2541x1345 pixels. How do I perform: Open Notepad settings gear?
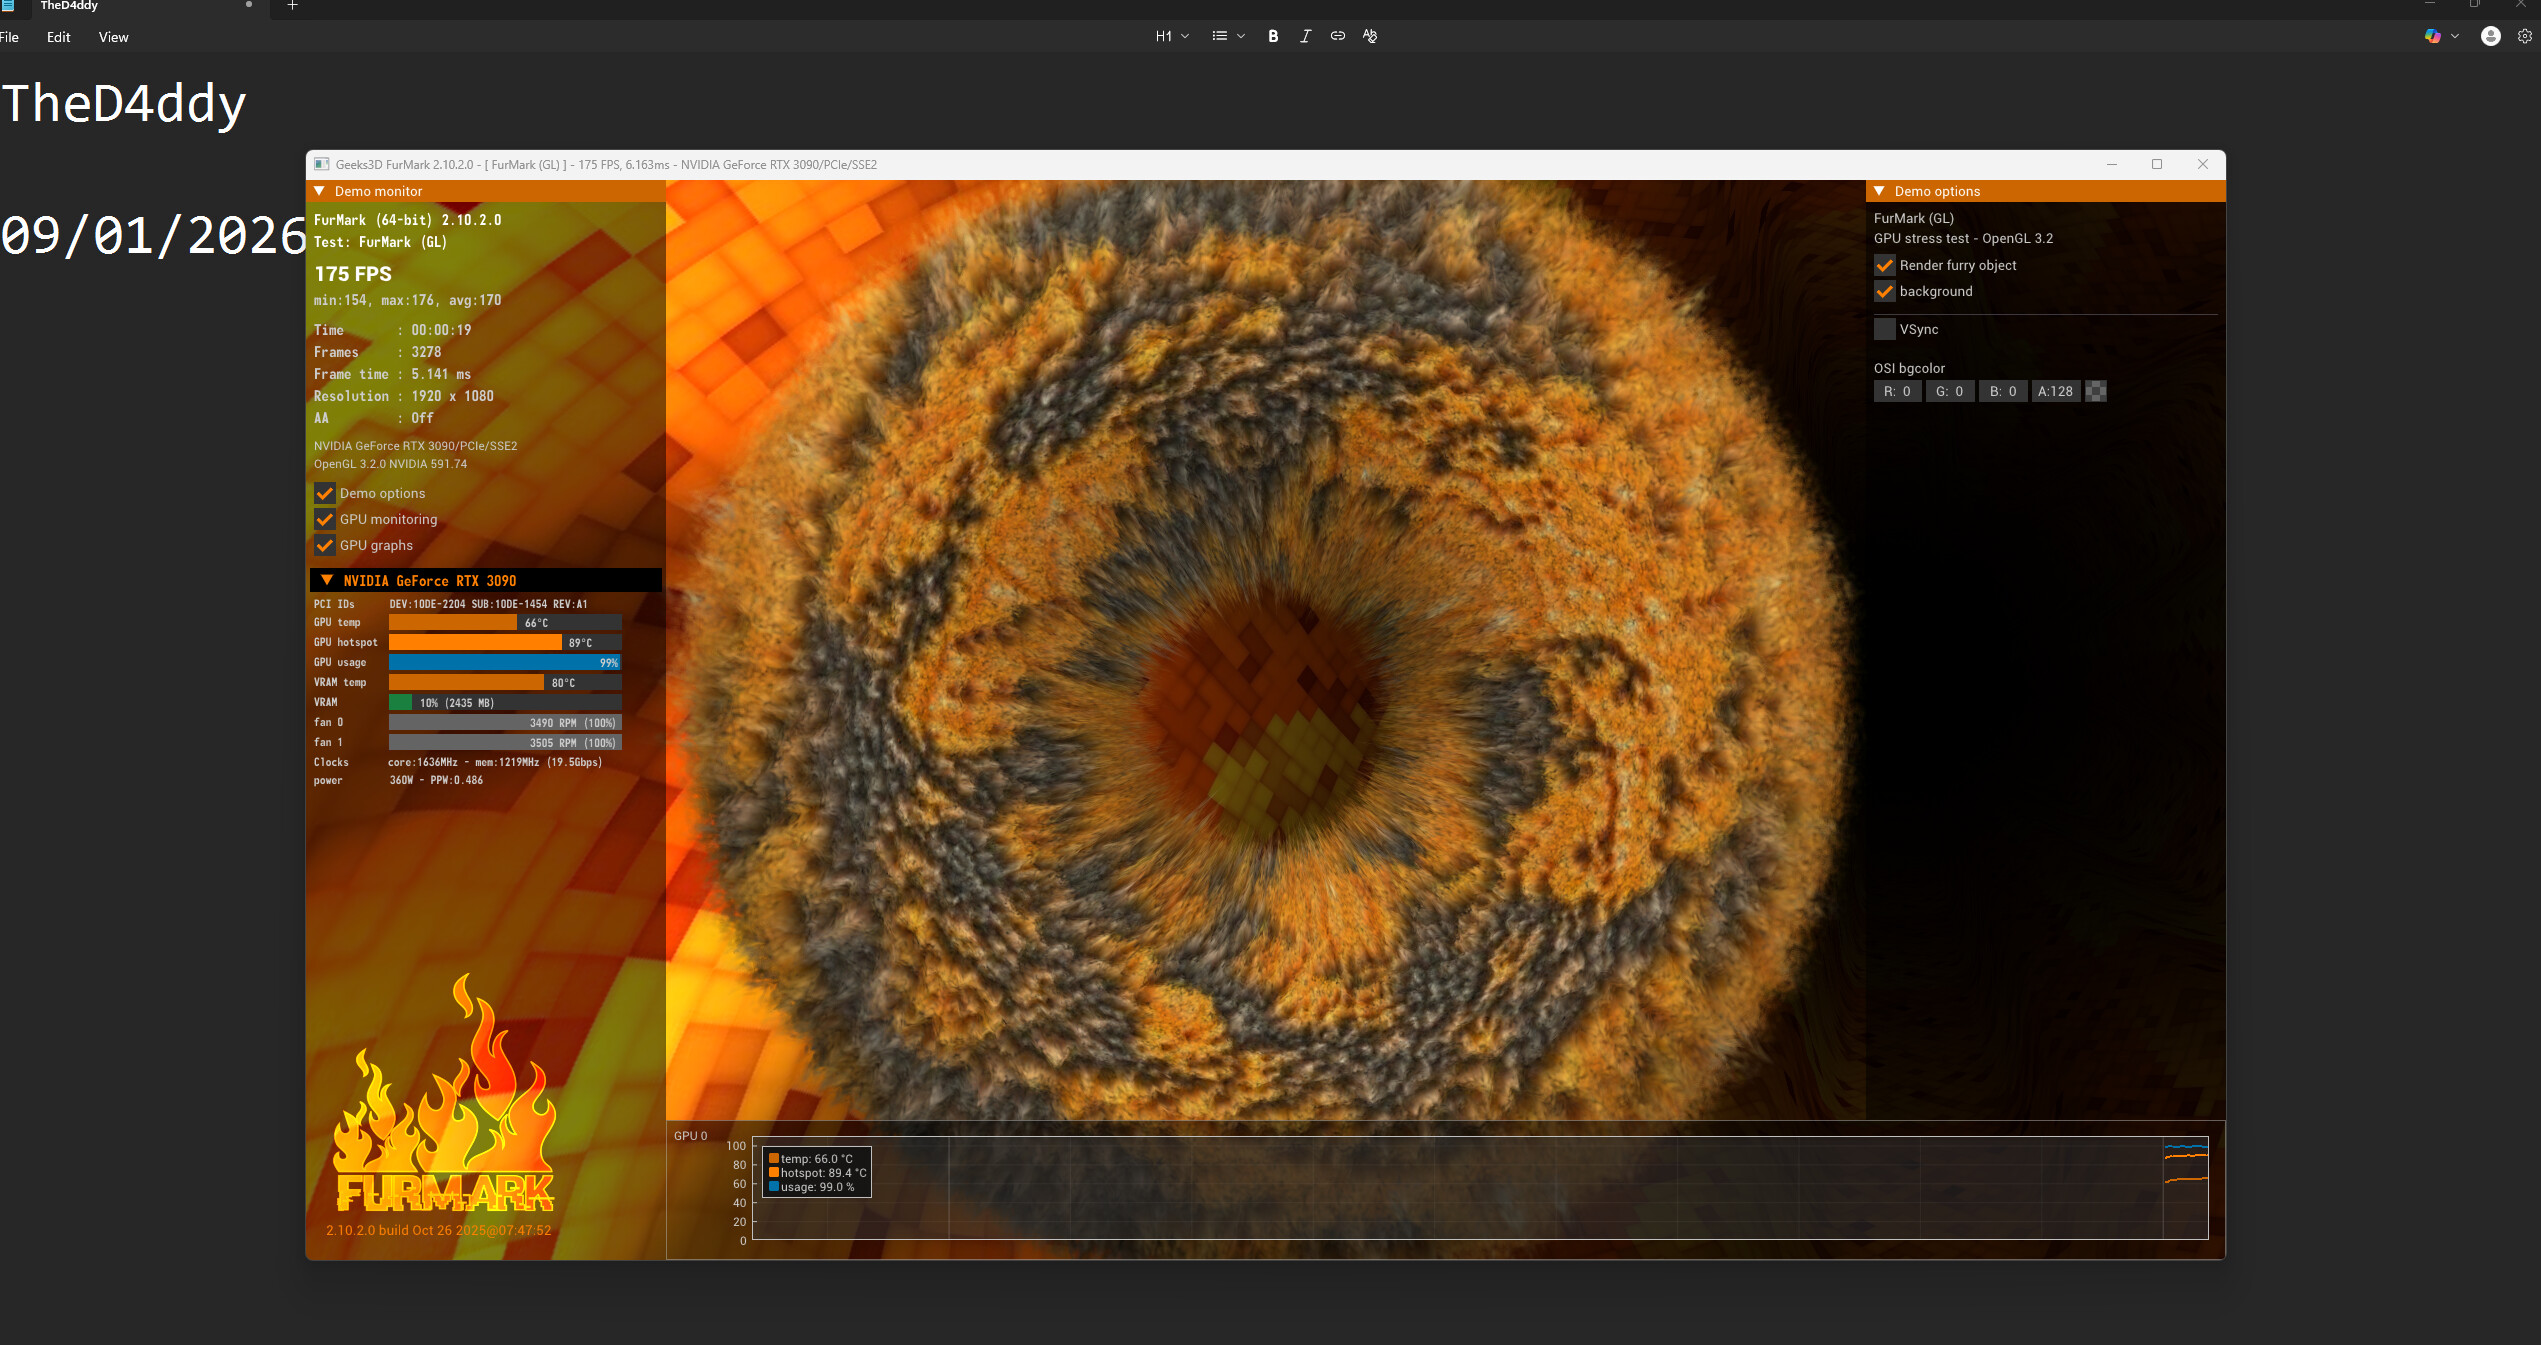(x=2524, y=36)
